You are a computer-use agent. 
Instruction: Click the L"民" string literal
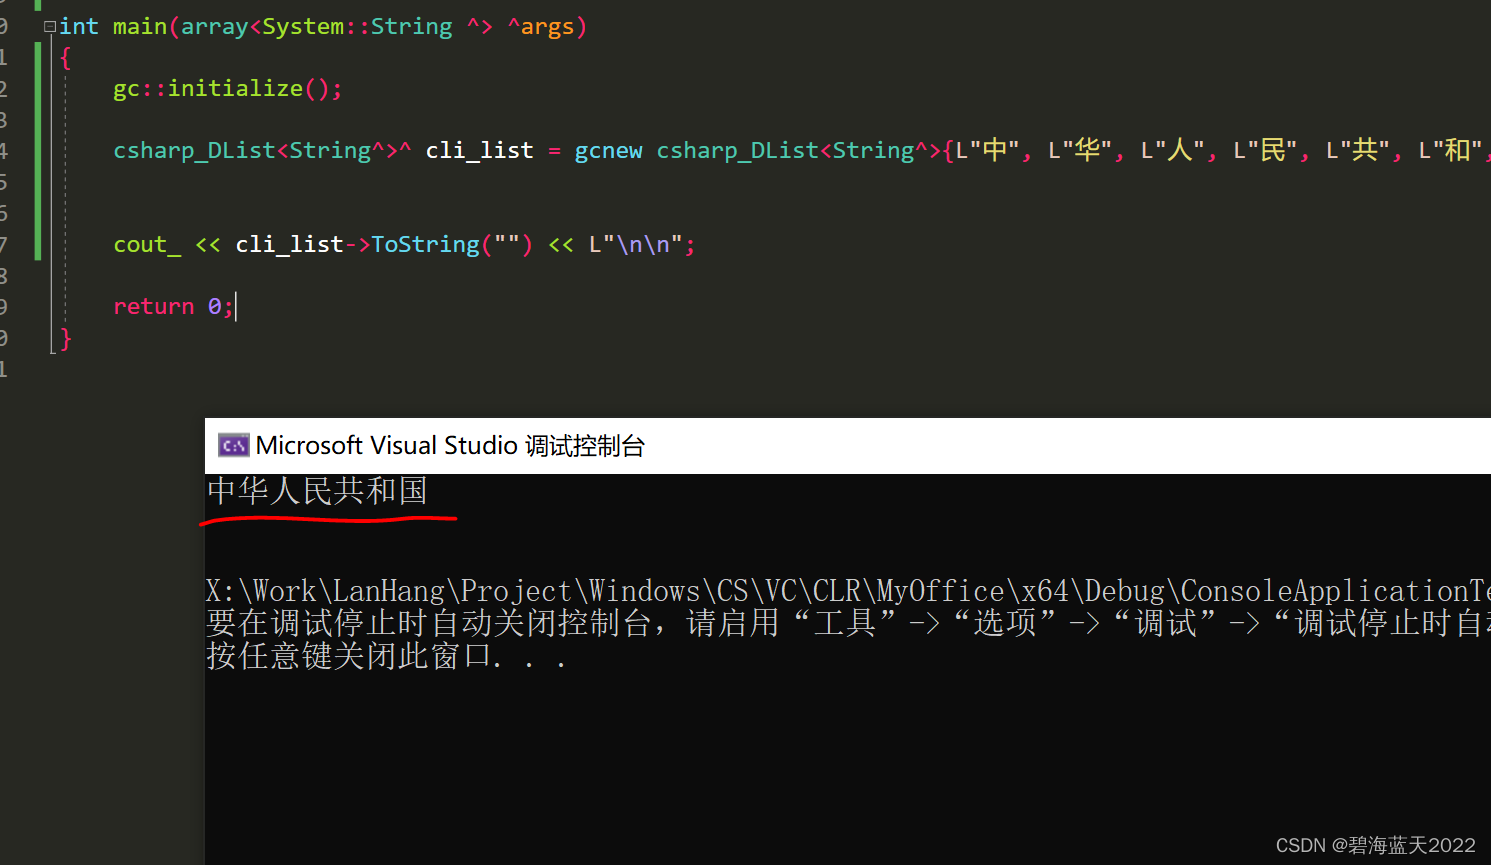[1265, 151]
